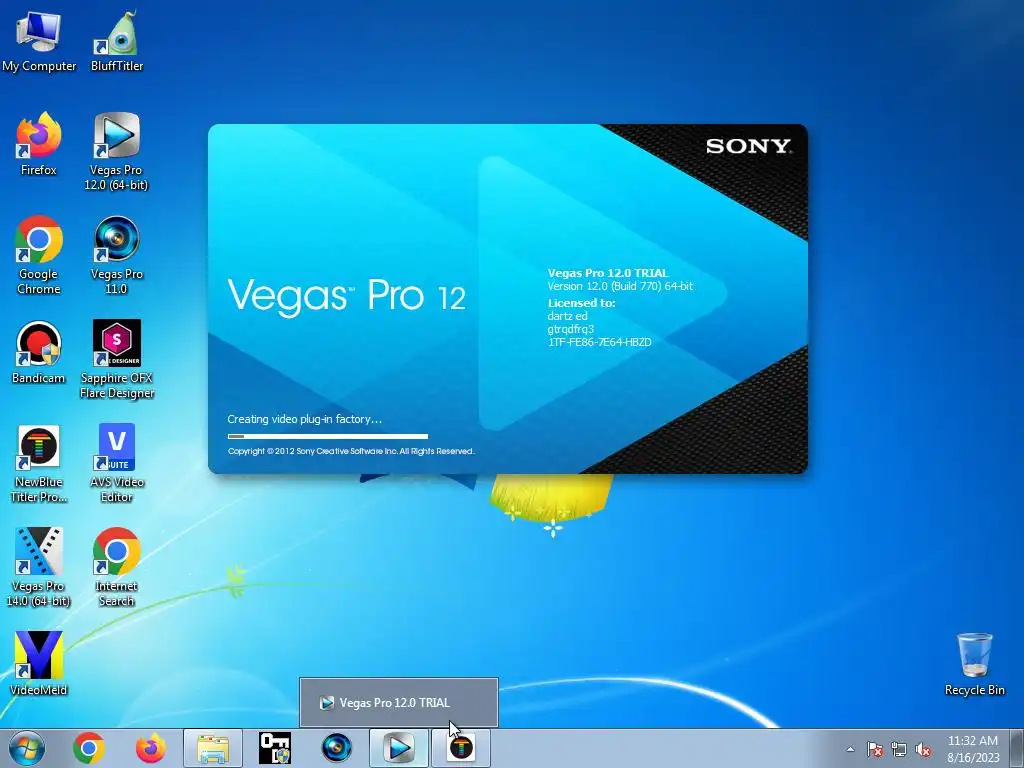Image resolution: width=1024 pixels, height=768 pixels.
Task: Click serial text 1TF-FE86-7E64-HBZD
Action: click(x=600, y=342)
